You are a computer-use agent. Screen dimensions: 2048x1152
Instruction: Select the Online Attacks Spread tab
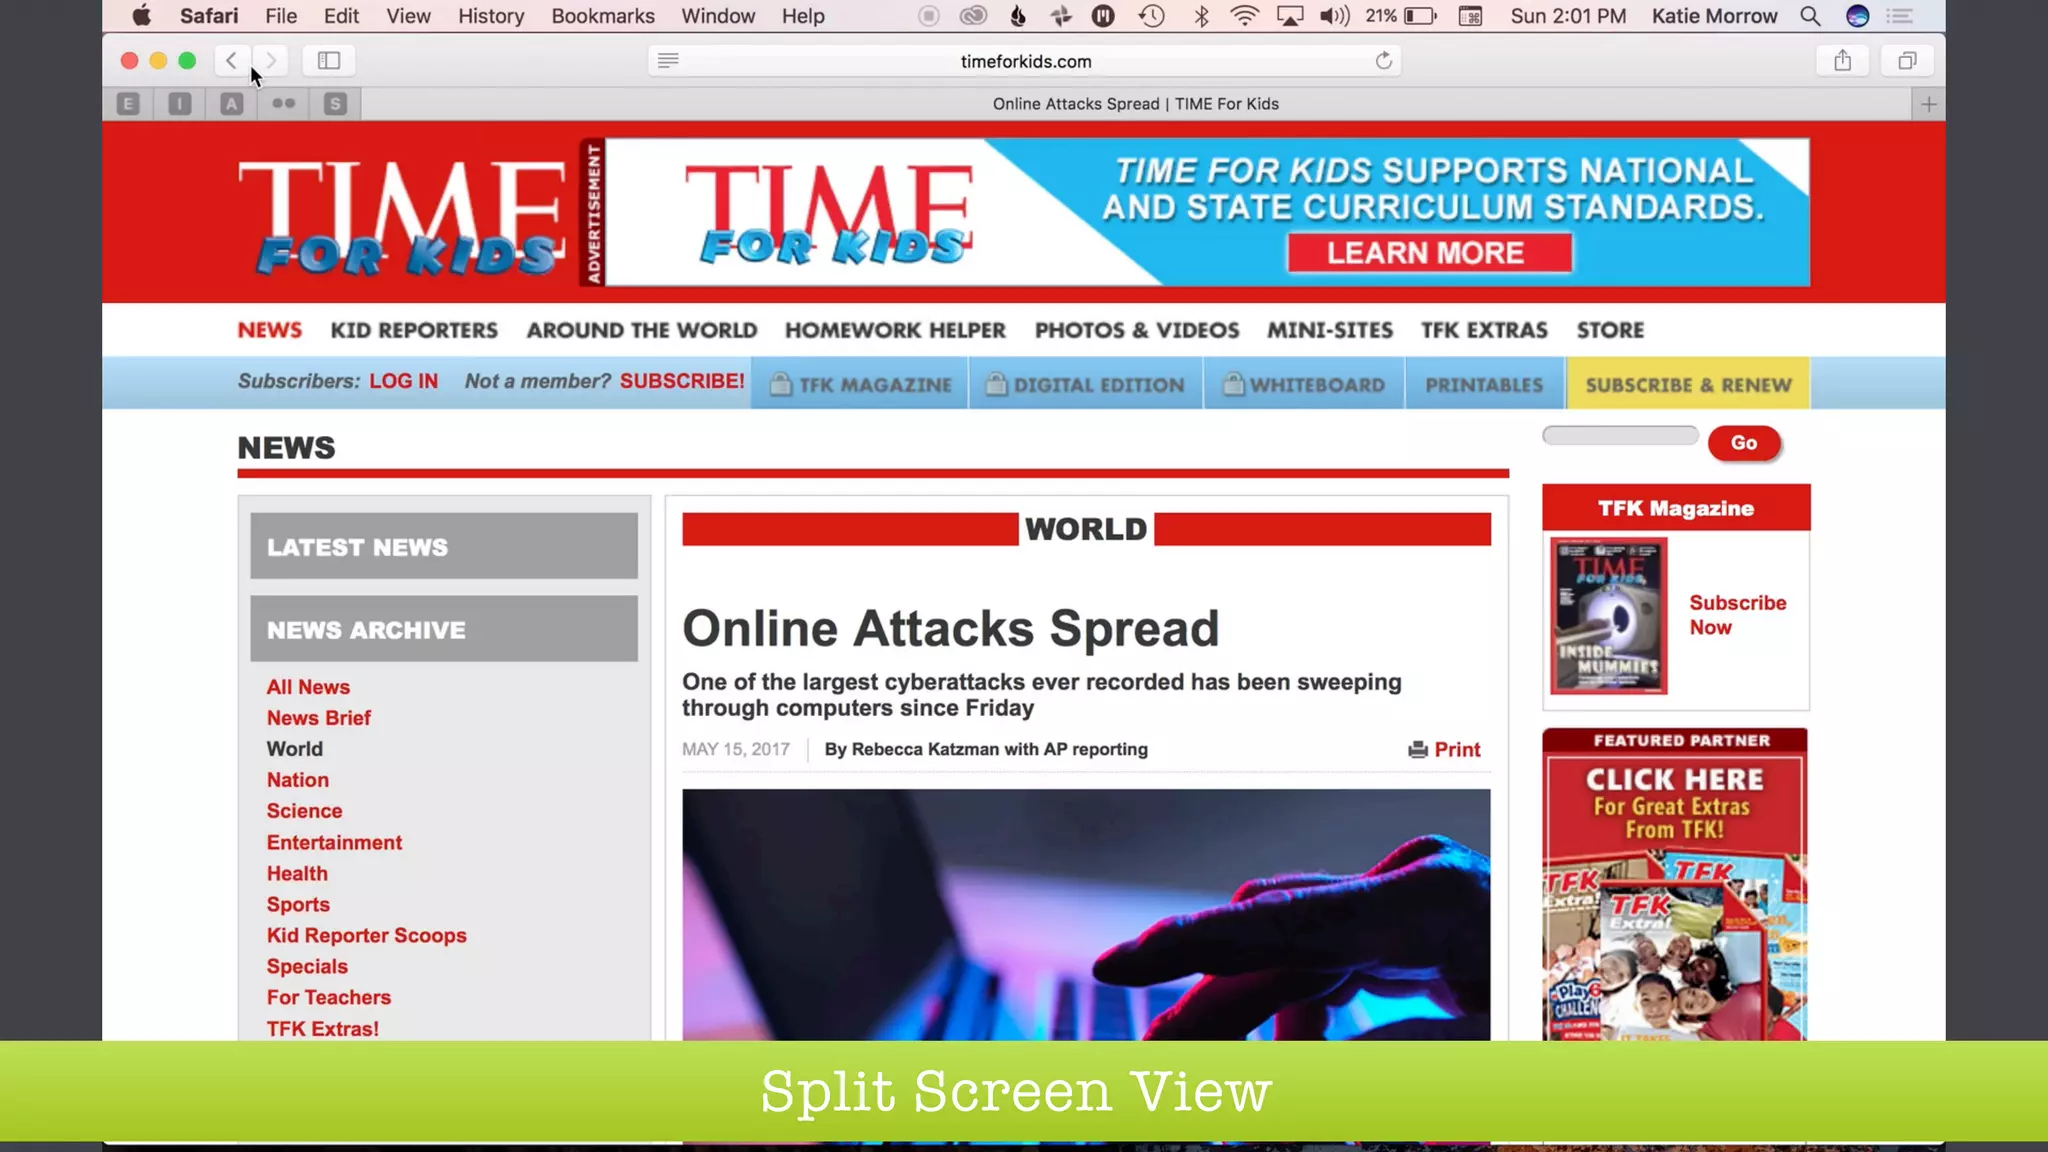point(1136,104)
